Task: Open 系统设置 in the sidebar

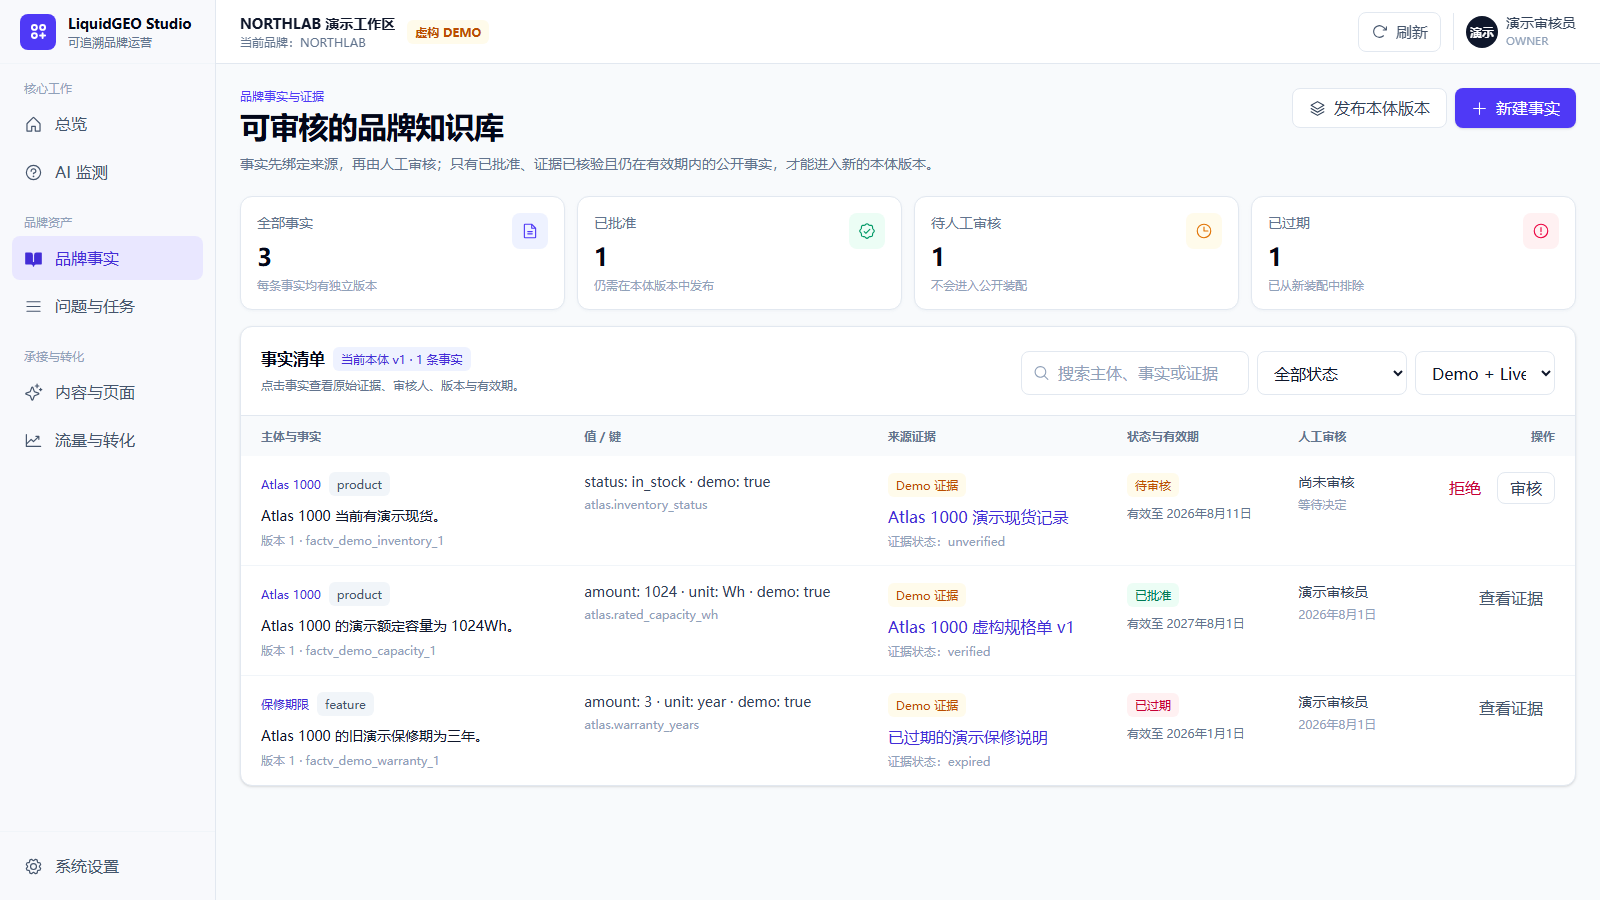Action: click(107, 866)
